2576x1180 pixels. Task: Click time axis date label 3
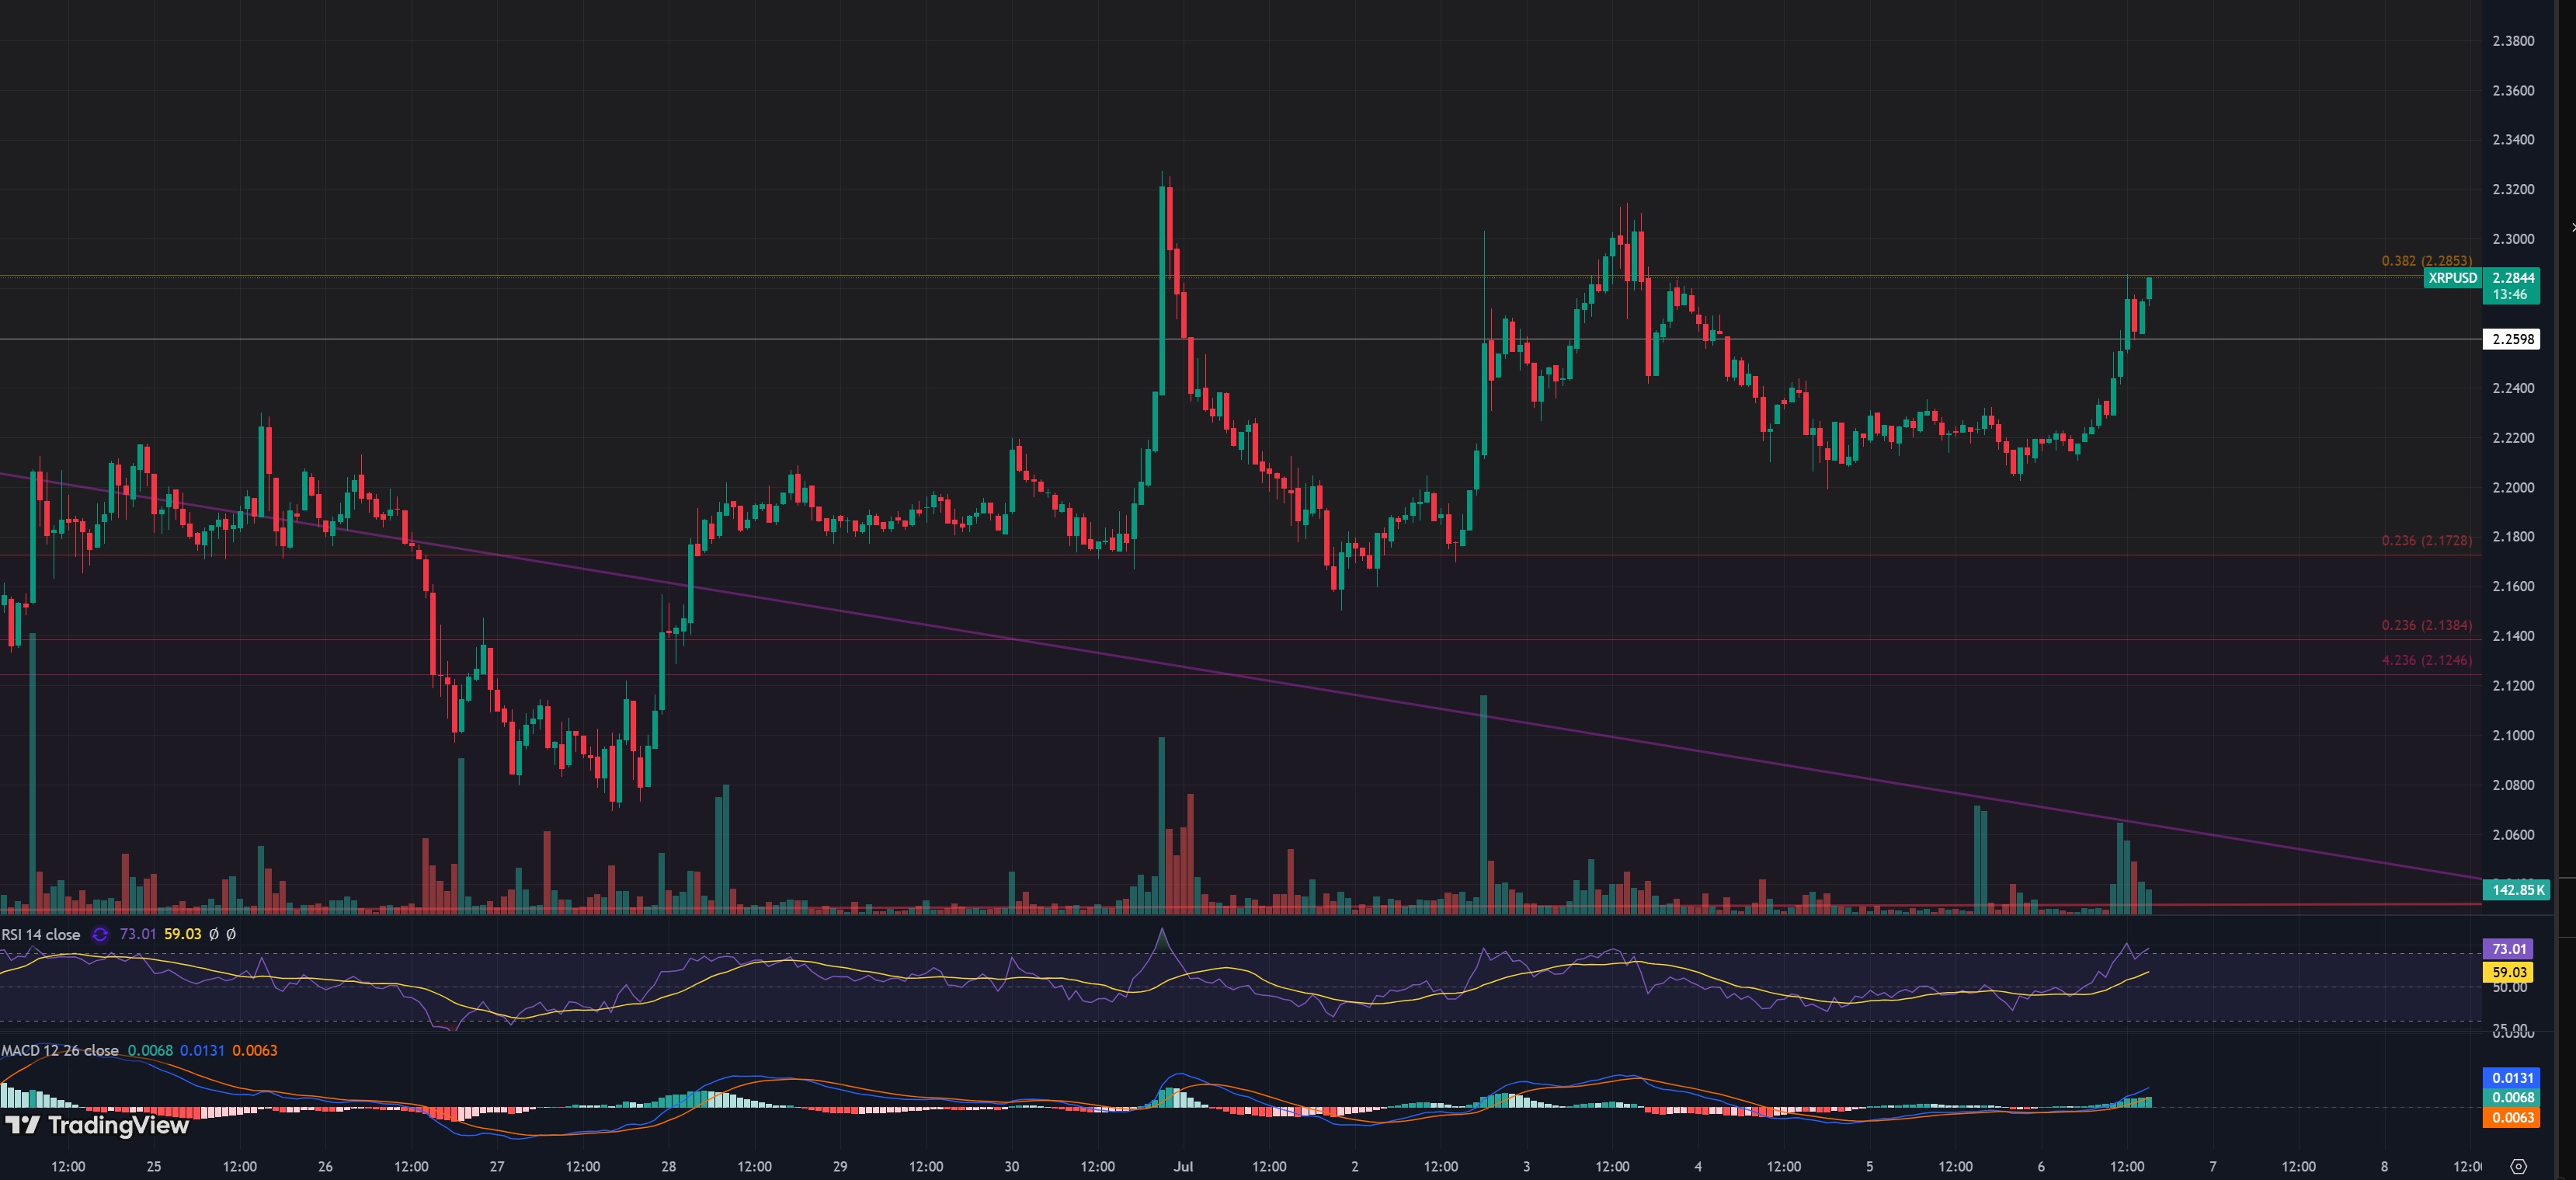click(1526, 1166)
